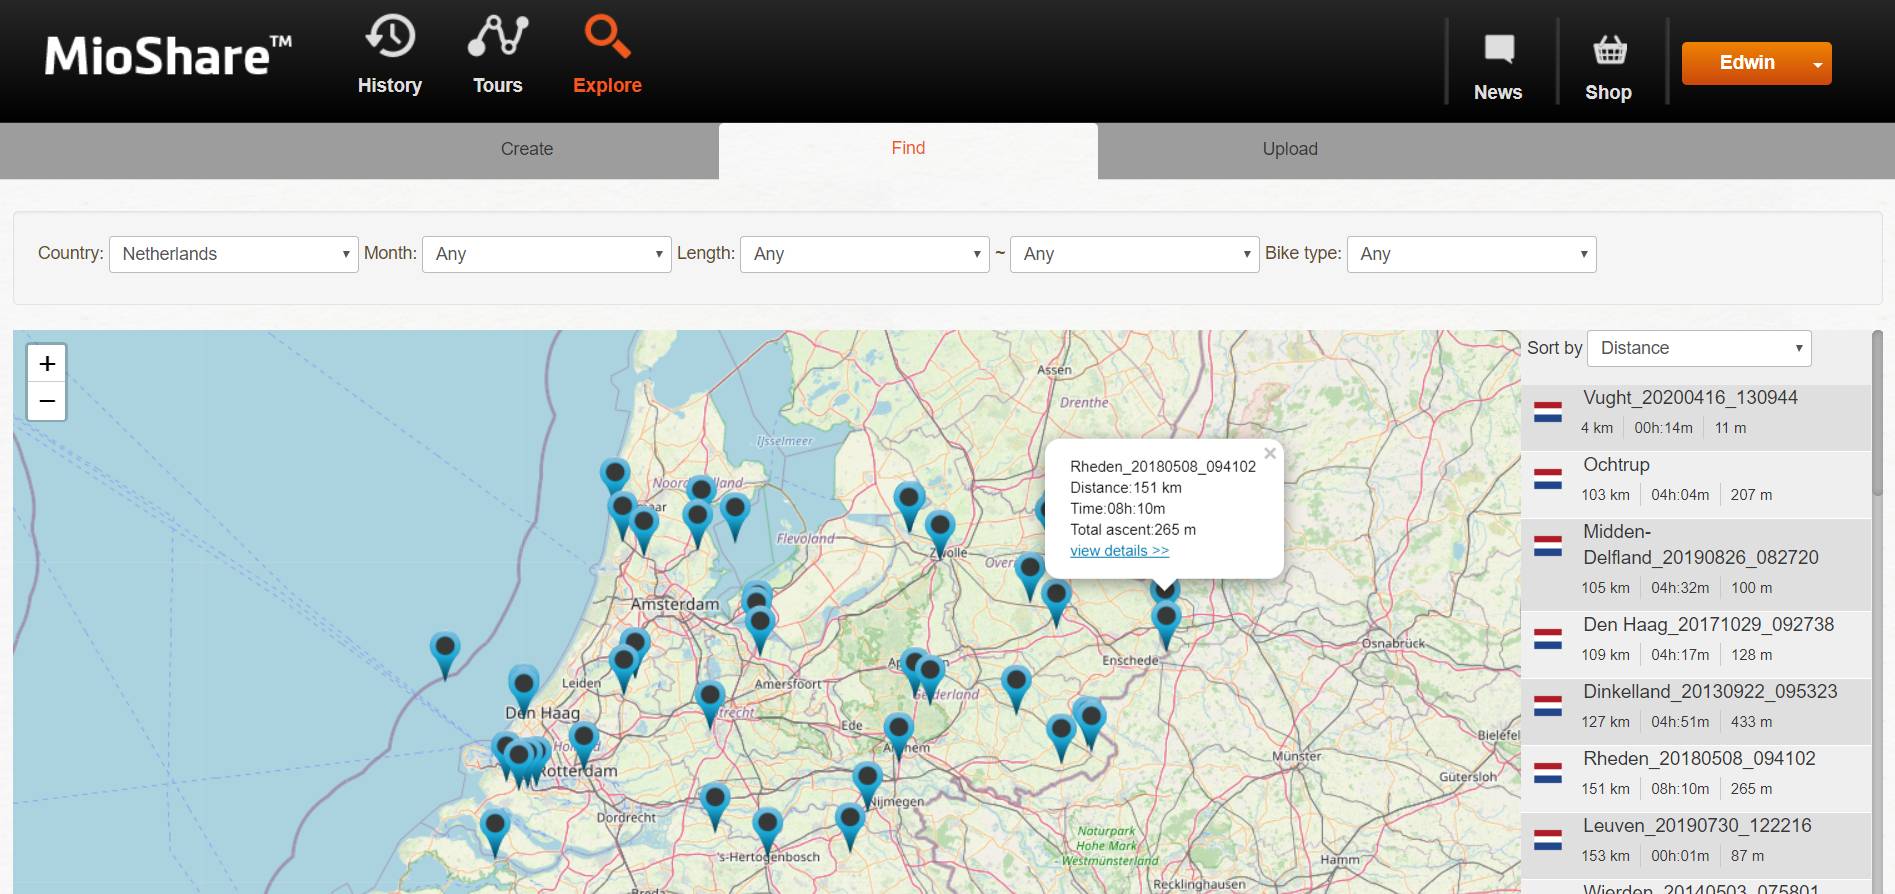This screenshot has height=894, width=1895.
Task: Open the Bike type dropdown
Action: [x=1471, y=254]
